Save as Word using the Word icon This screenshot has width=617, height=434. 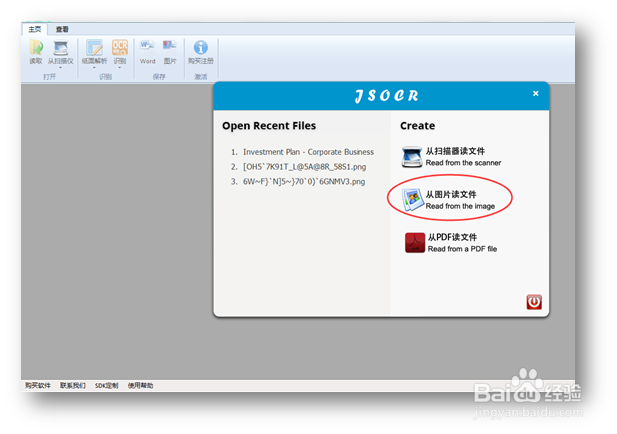[x=147, y=47]
